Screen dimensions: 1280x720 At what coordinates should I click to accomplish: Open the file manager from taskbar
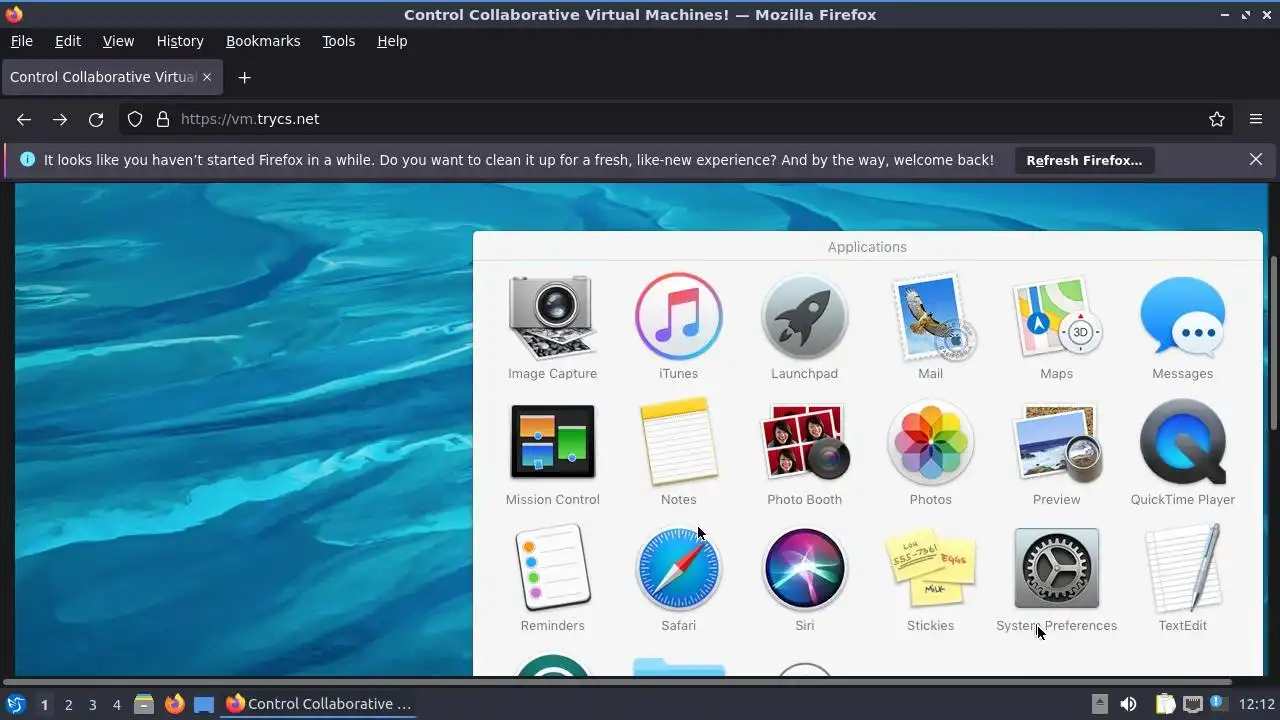[x=144, y=704]
